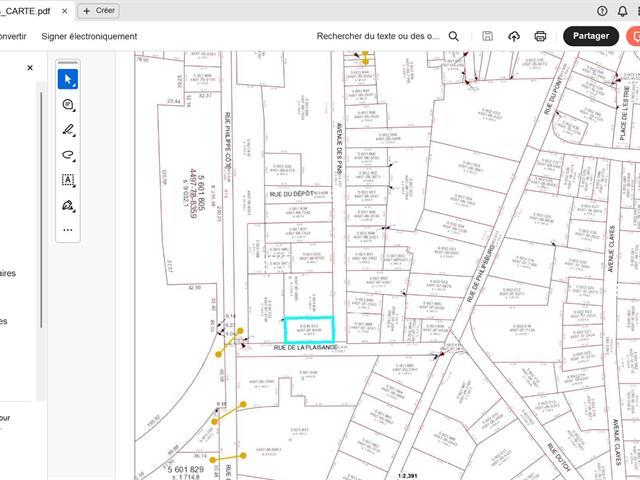
Task: Open the help question mark icon
Action: [x=602, y=10]
